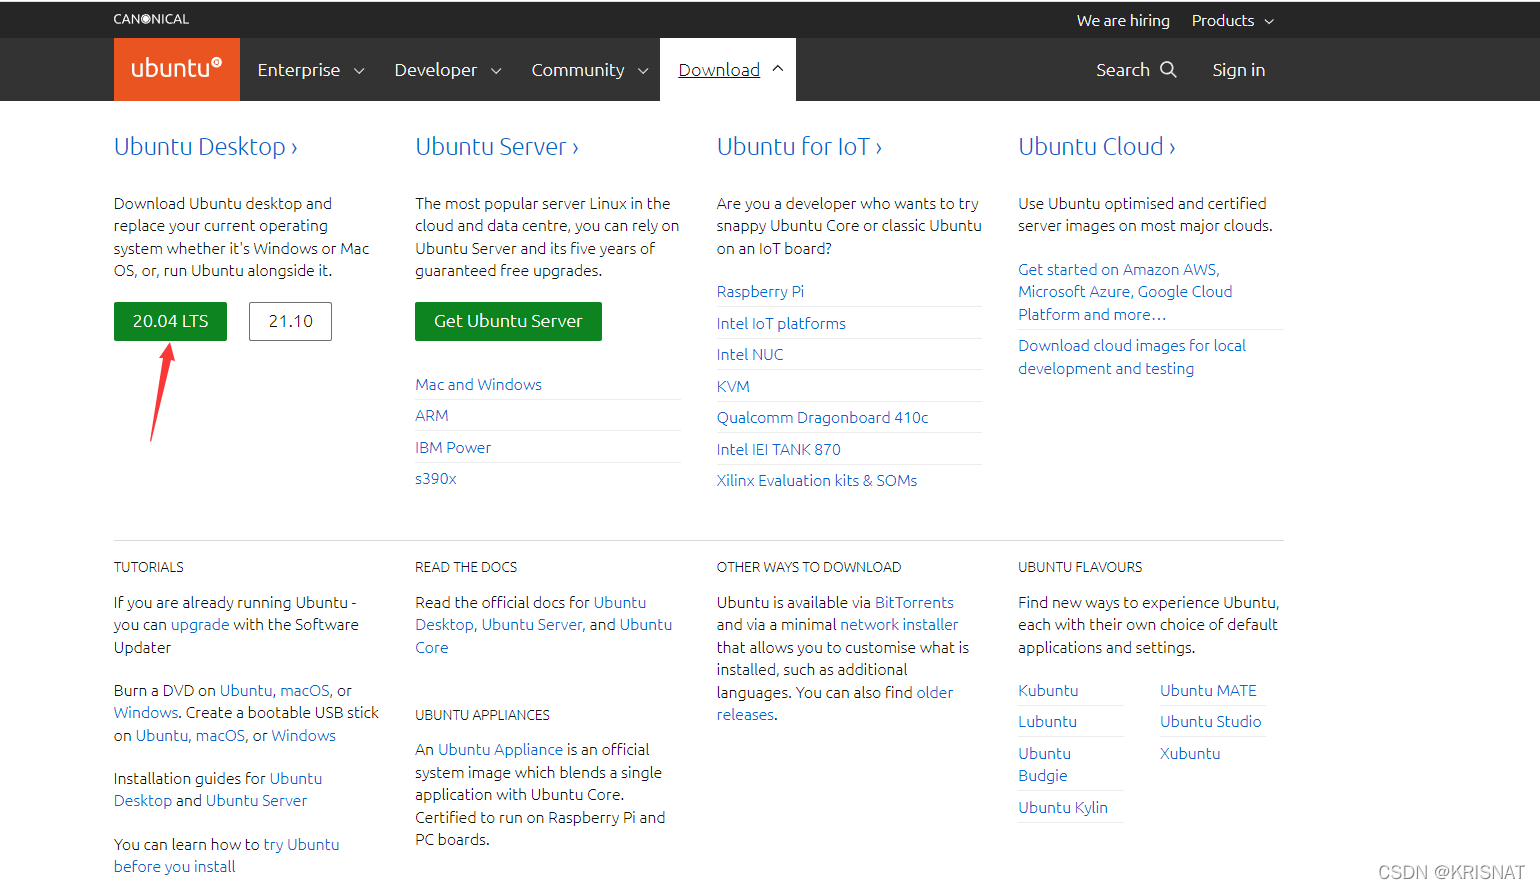The width and height of the screenshot is (1540, 889).
Task: Click Windows link in Burn a DVD line
Action: pyautogui.click(x=146, y=712)
